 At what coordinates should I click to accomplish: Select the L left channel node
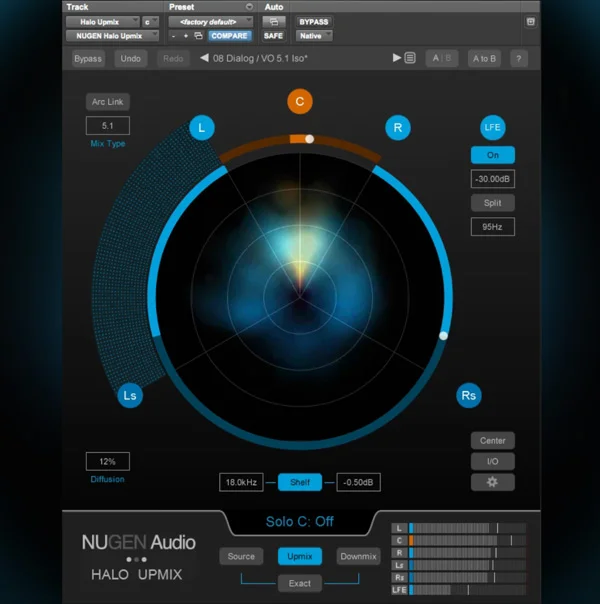pyautogui.click(x=202, y=128)
